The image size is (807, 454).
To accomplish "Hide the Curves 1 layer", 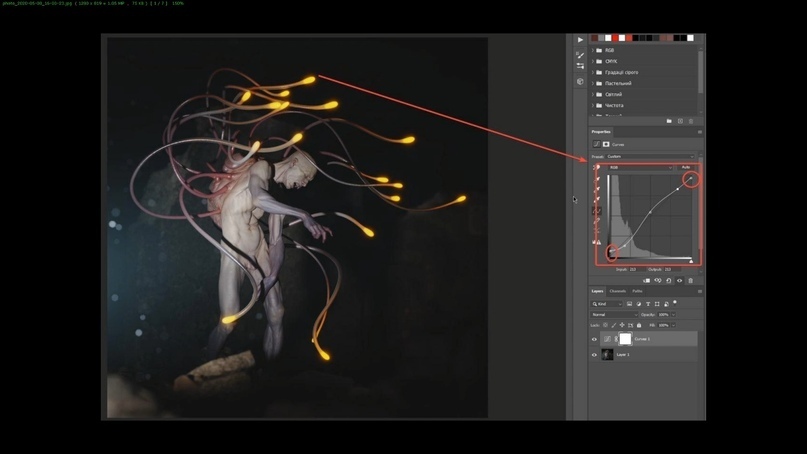I will (594, 339).
